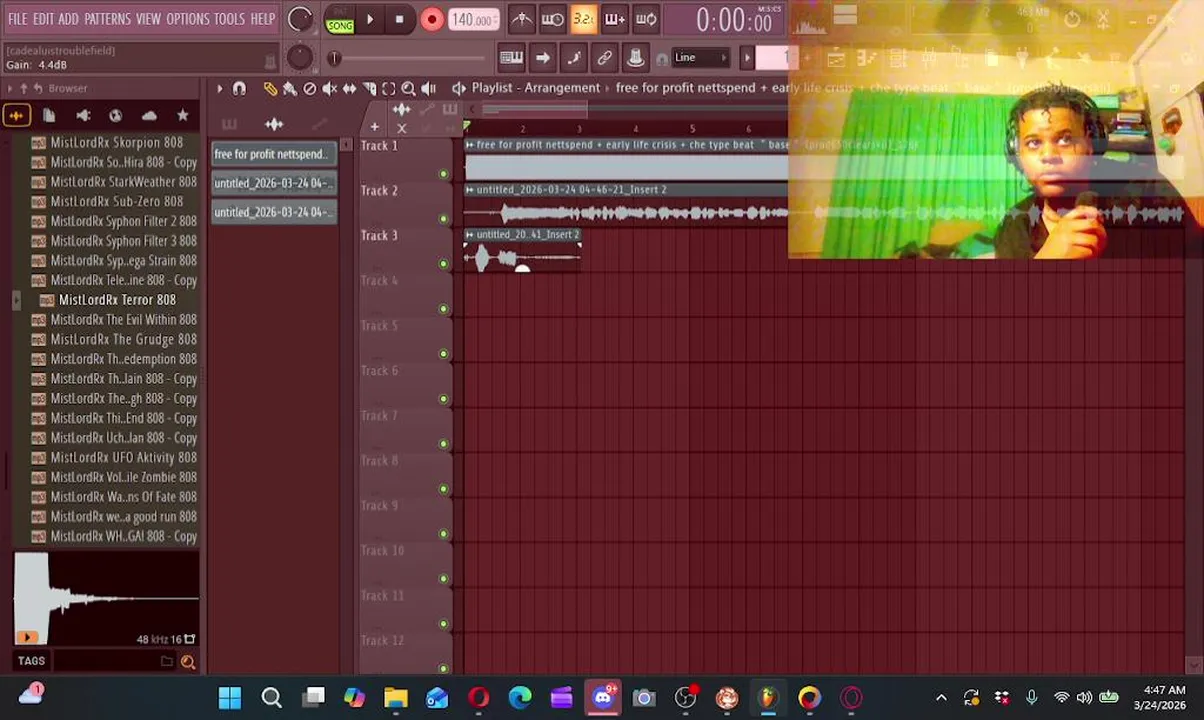This screenshot has width=1204, height=720.
Task: Activate the Zoom magnifier tool in playlist
Action: (x=408, y=89)
